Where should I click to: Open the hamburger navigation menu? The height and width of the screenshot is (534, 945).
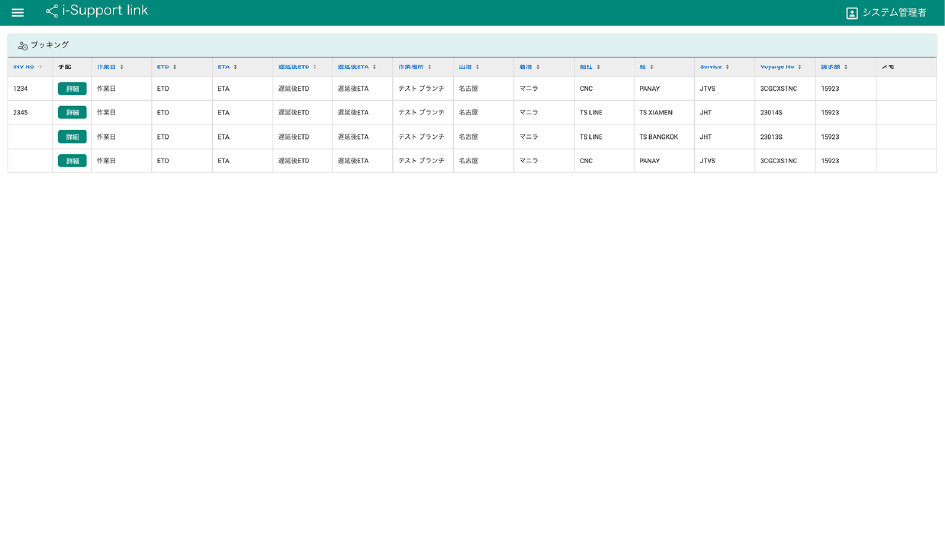pos(17,12)
